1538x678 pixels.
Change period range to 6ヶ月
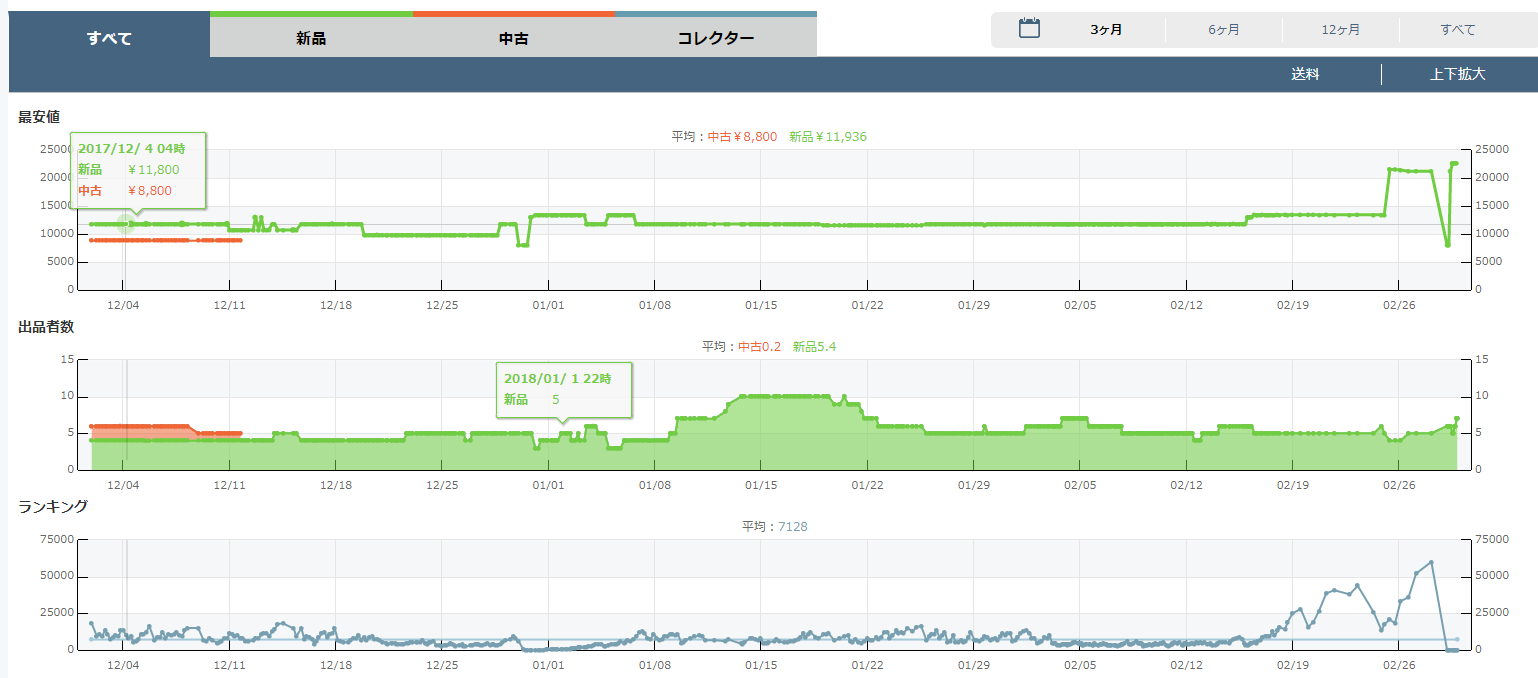tap(1223, 30)
